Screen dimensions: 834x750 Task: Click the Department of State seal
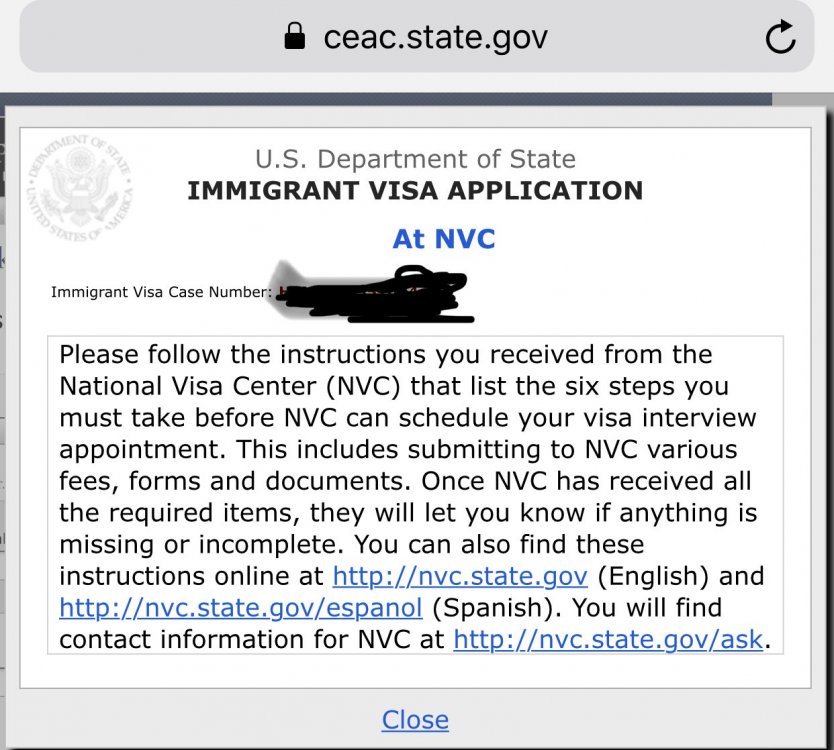(x=80, y=187)
